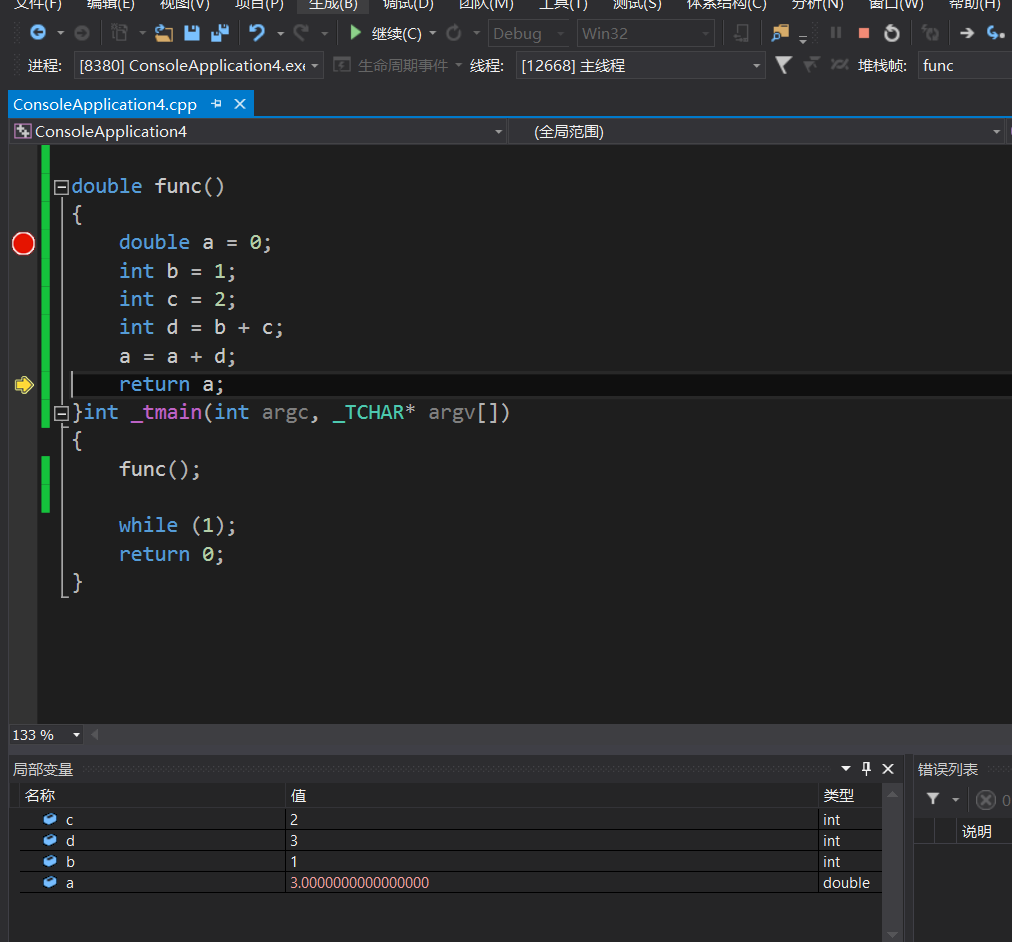The height and width of the screenshot is (942, 1012).
Task: Select variable b row in Locals
Action: (x=450, y=861)
